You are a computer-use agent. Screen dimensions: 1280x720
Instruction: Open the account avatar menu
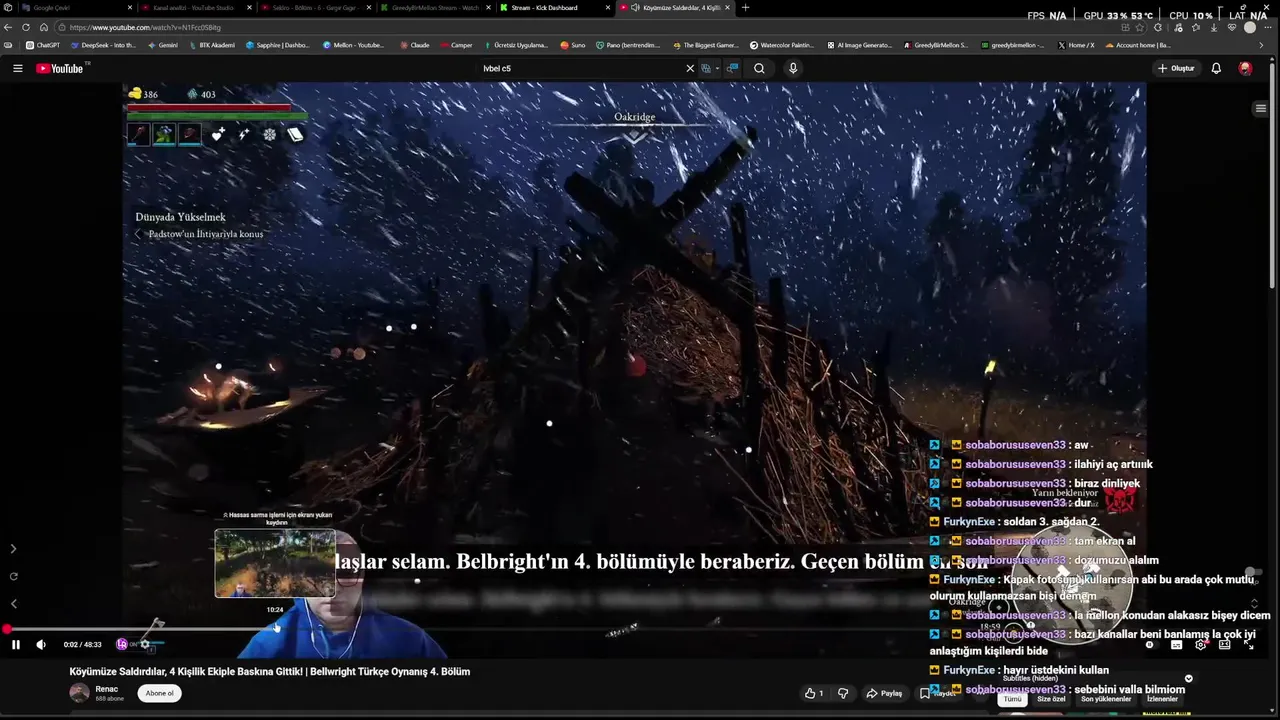(x=1245, y=68)
